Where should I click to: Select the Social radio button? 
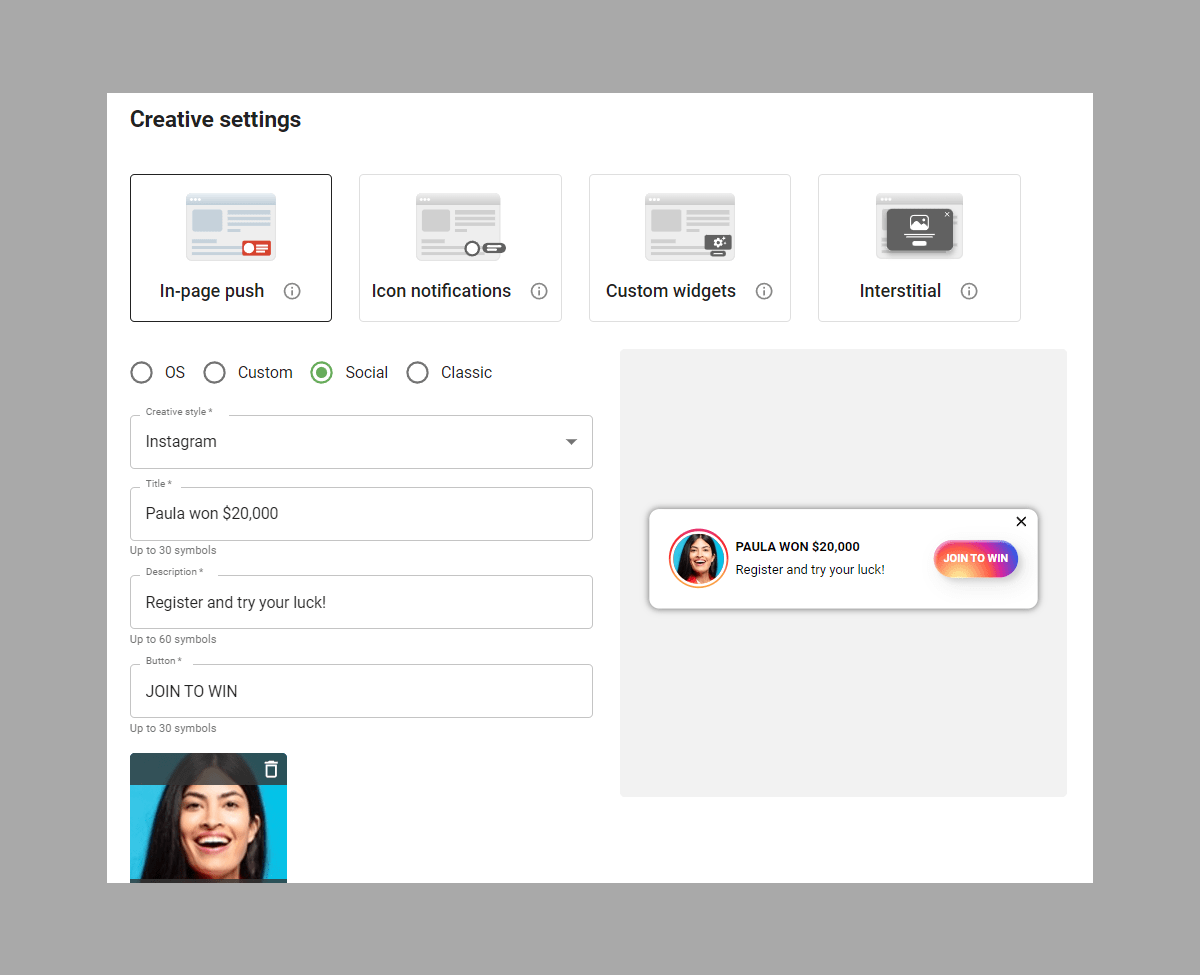tap(322, 373)
